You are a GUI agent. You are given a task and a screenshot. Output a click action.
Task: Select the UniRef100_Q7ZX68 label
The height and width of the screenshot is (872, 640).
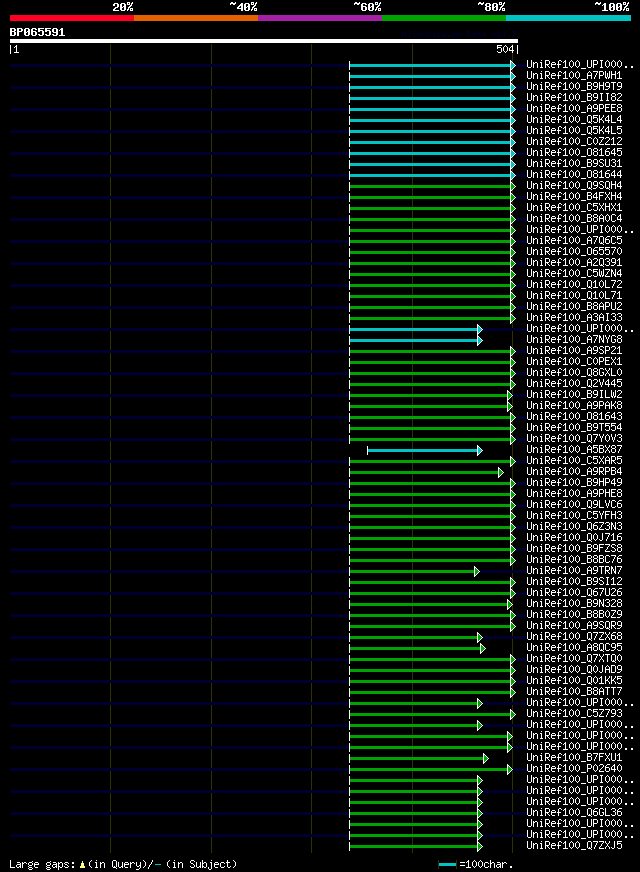[x=574, y=637]
